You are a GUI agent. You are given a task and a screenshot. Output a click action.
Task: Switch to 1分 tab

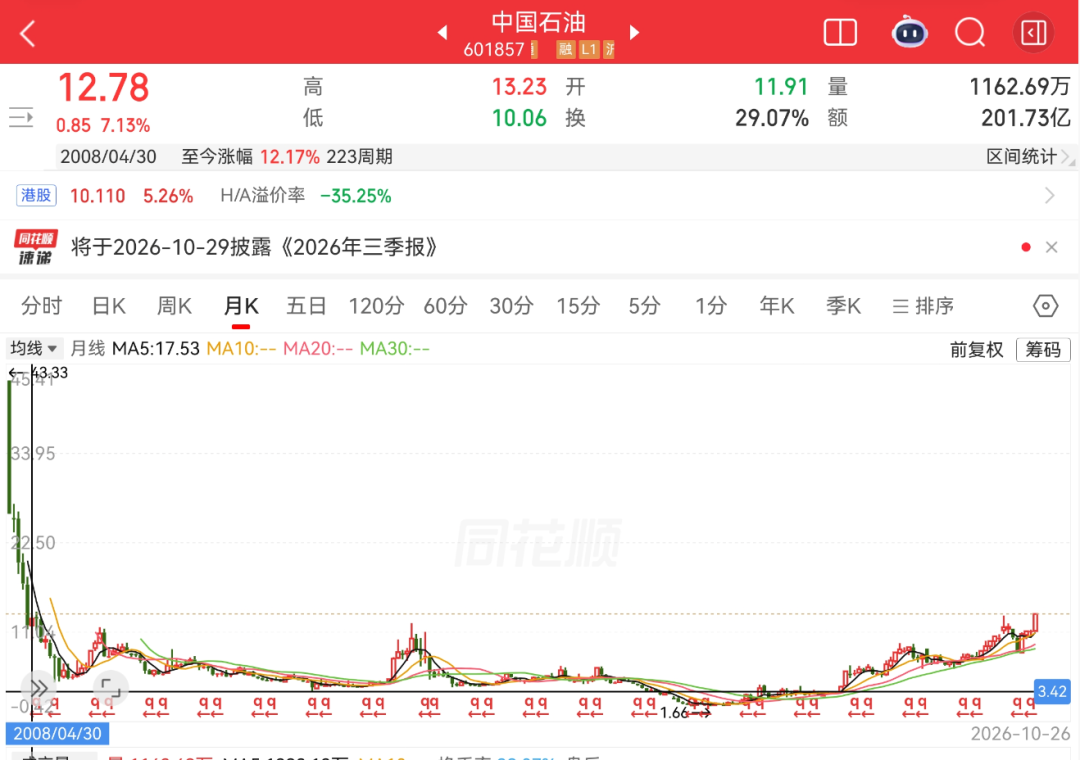711,305
